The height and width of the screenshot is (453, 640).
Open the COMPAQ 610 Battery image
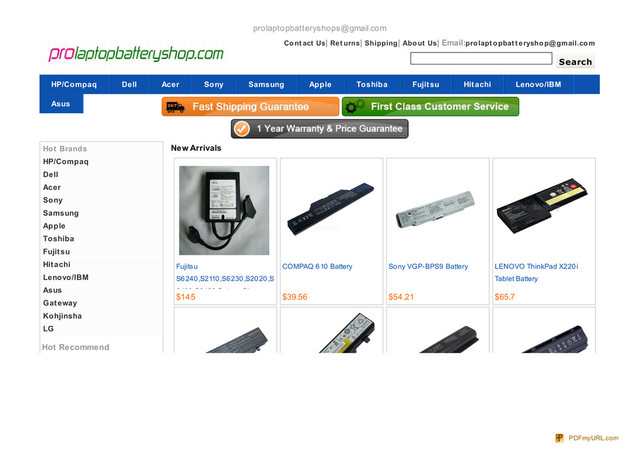[x=331, y=209]
